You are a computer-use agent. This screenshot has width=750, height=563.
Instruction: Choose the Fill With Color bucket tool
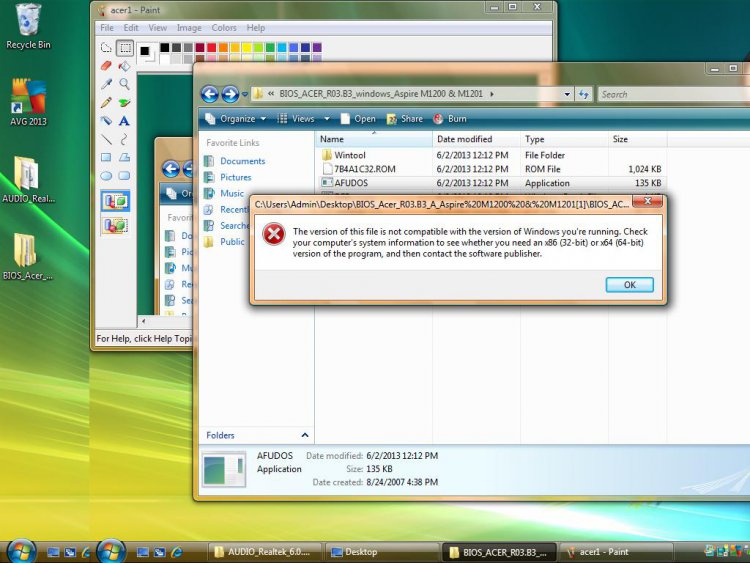[x=125, y=66]
